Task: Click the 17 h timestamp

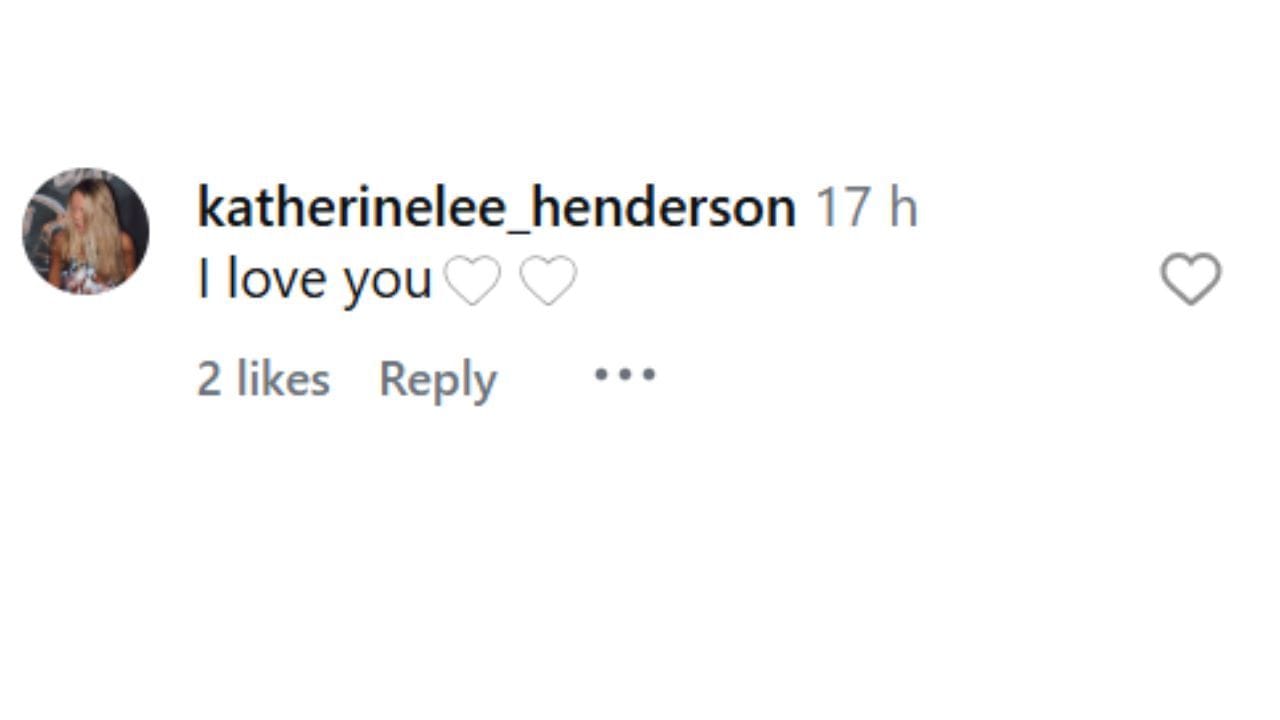Action: coord(866,208)
